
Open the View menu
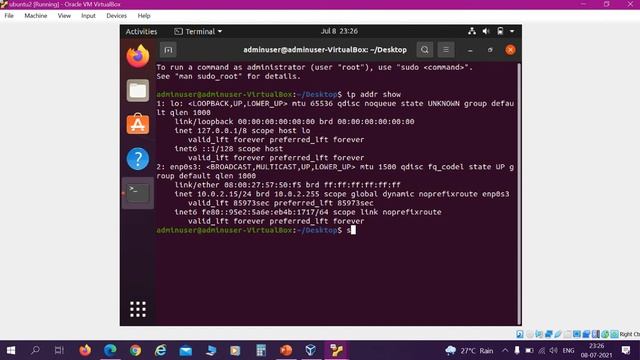click(64, 16)
